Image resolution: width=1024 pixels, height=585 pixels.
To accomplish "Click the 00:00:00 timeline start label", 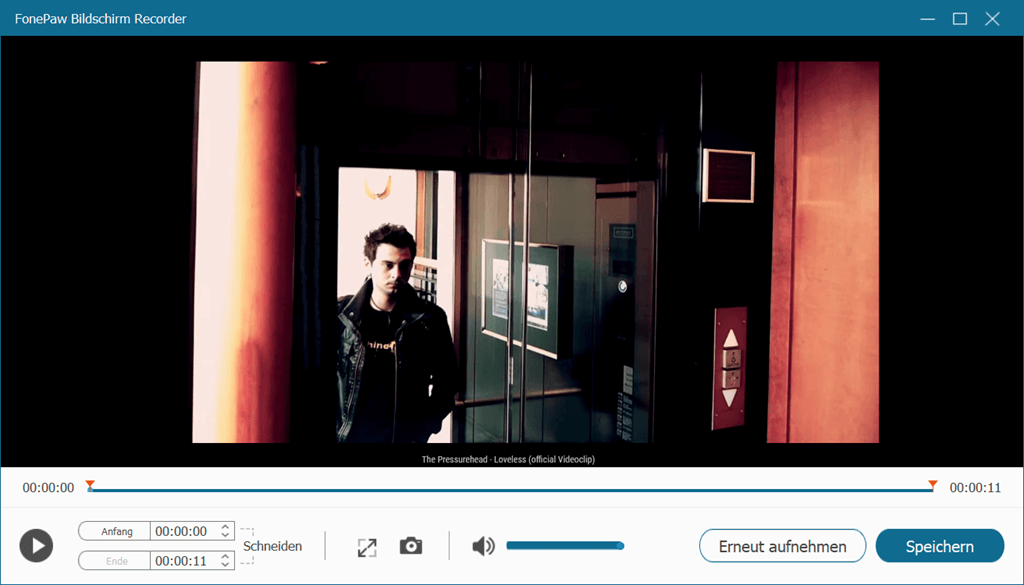I will [48, 488].
